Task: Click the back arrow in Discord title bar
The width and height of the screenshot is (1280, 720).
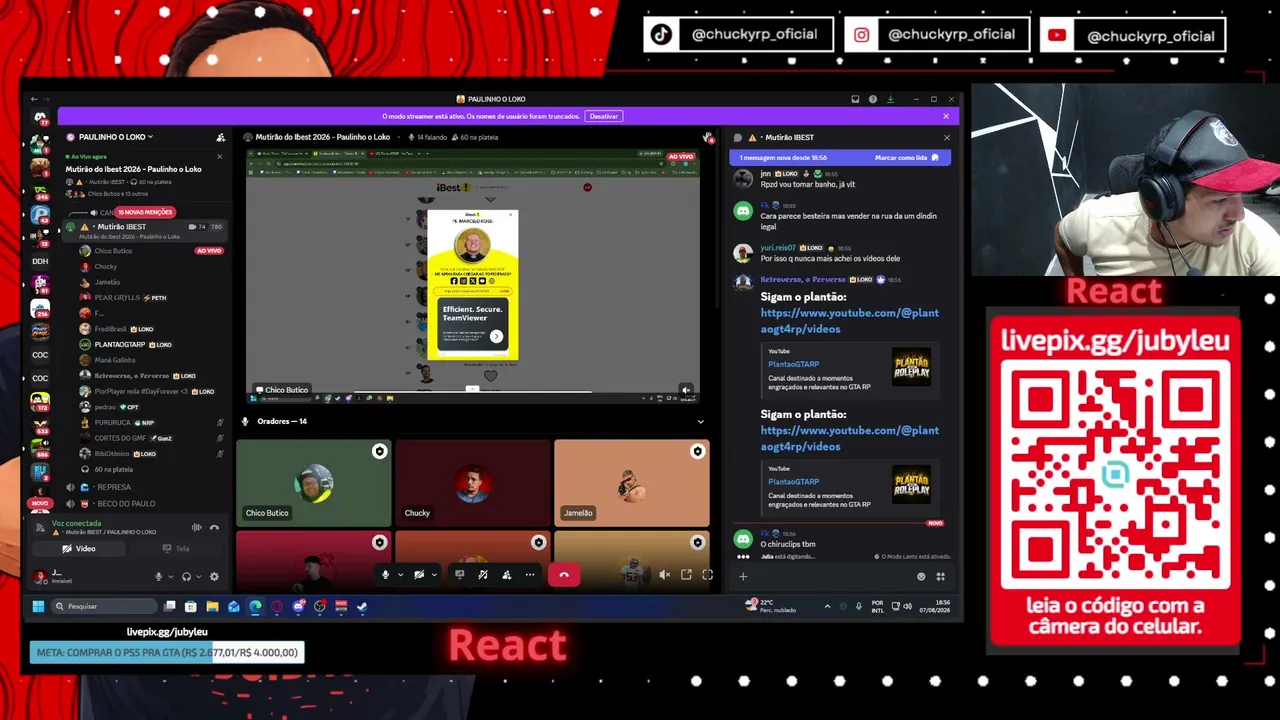Action: [34, 99]
